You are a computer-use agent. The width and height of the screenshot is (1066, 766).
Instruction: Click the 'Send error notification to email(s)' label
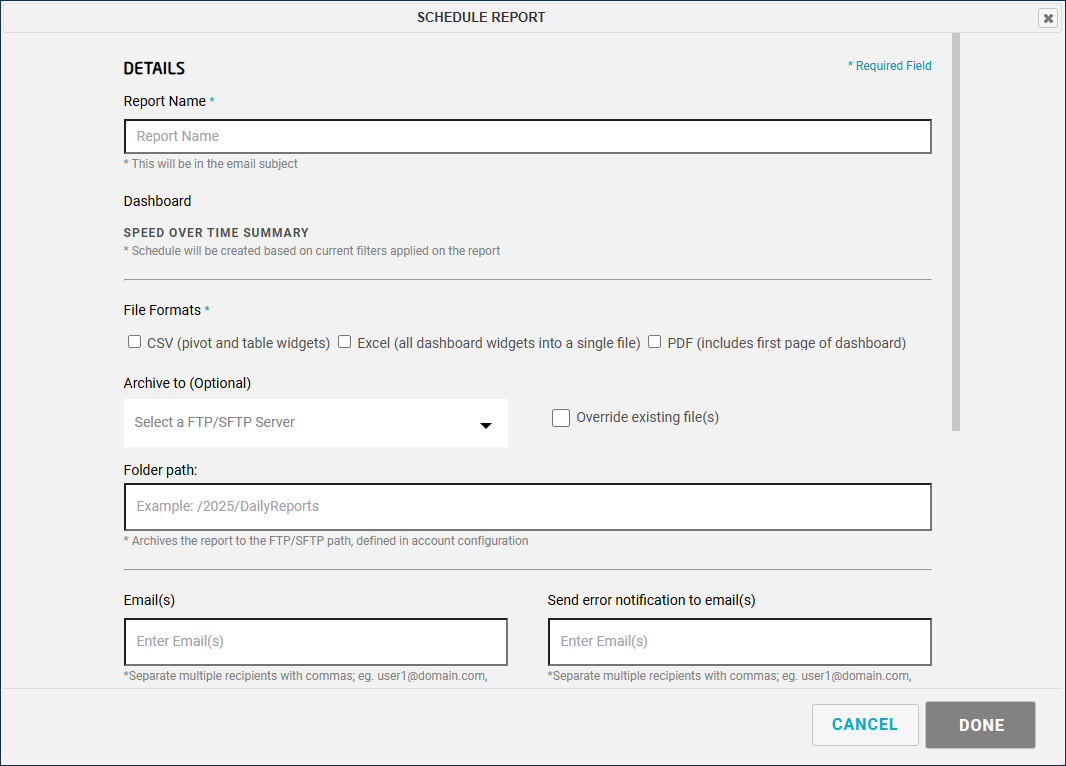pos(651,600)
